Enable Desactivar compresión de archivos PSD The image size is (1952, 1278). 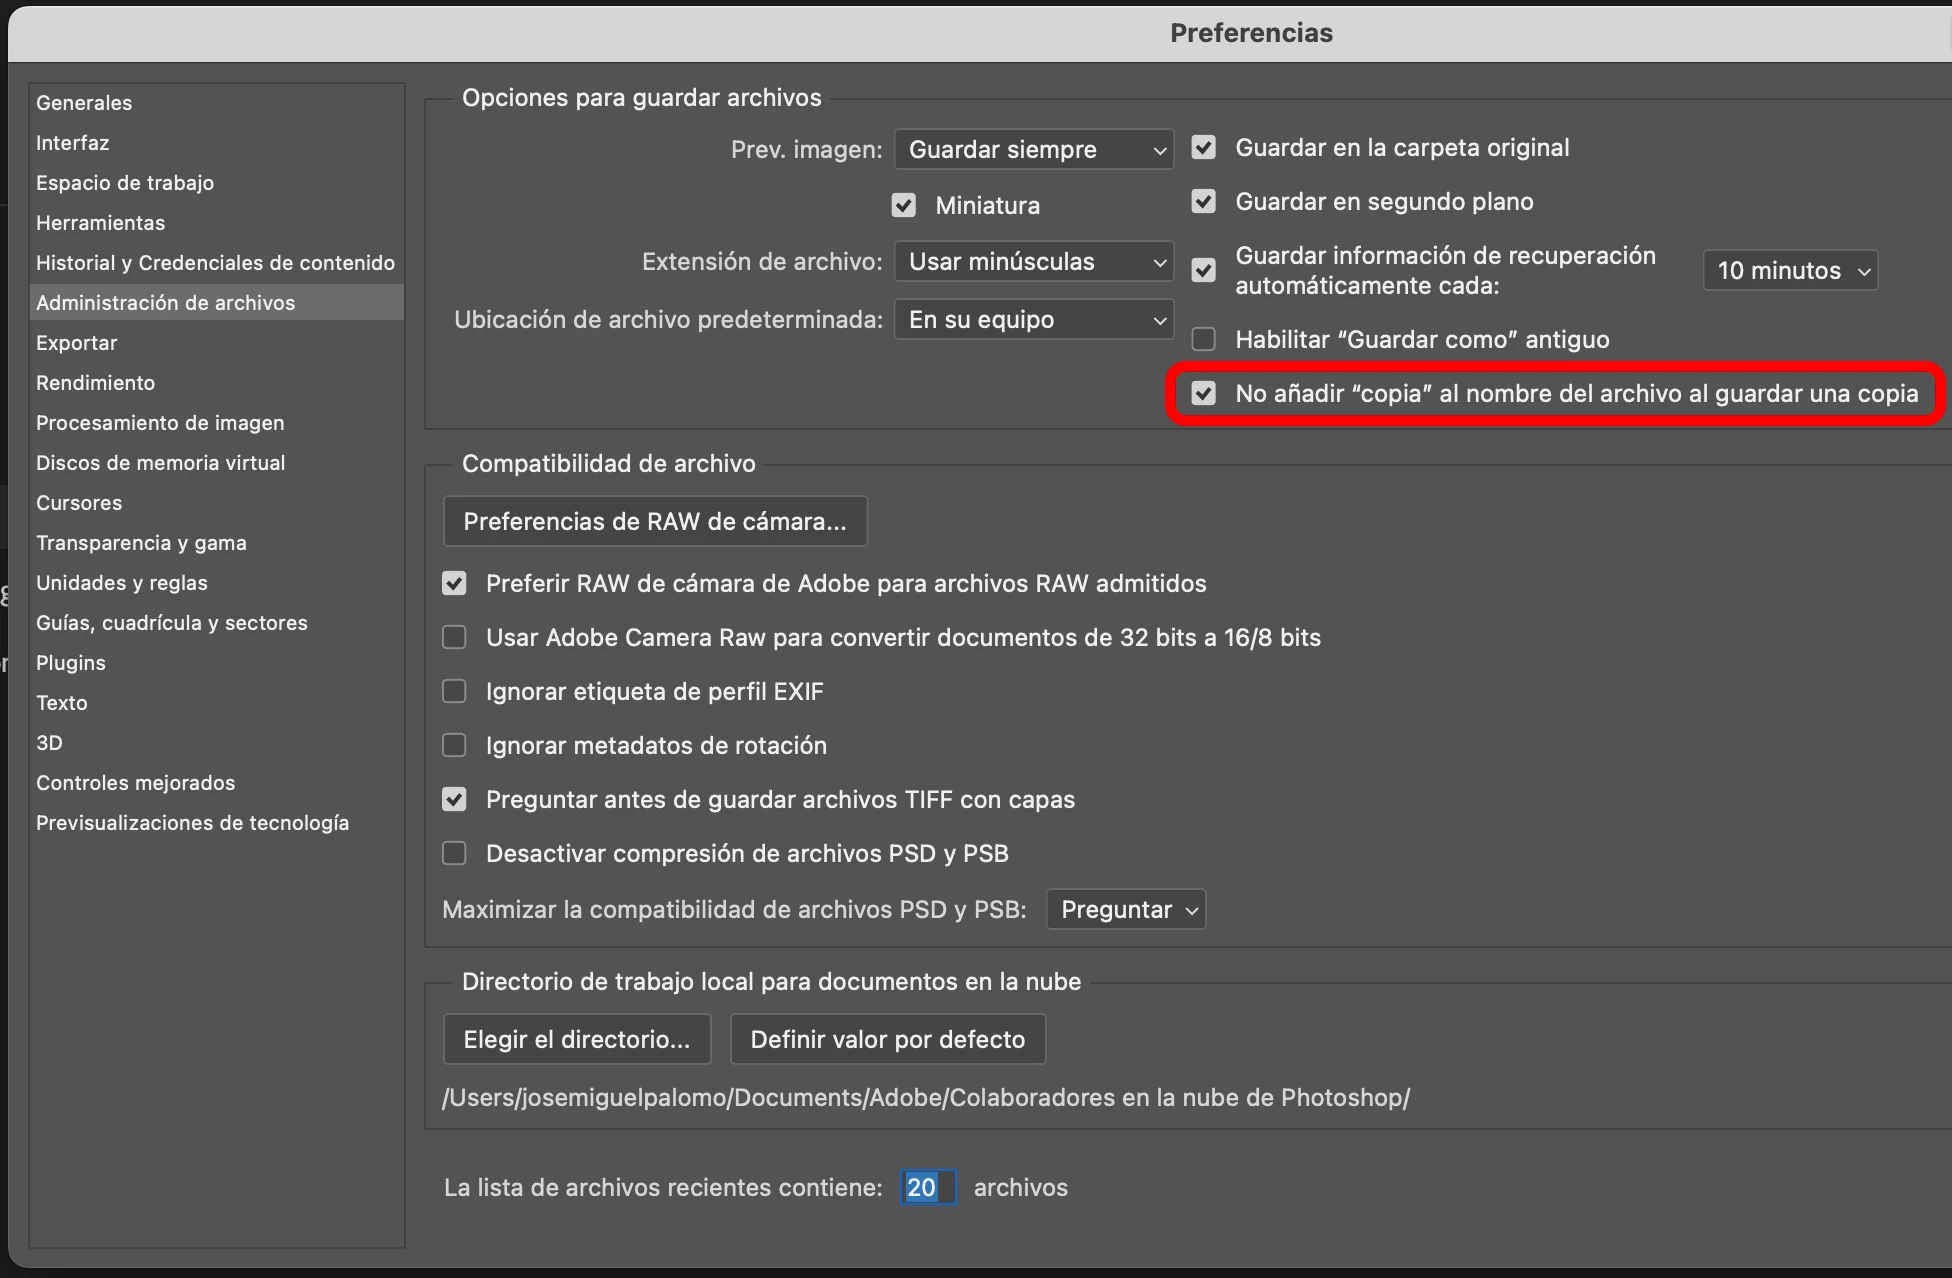tap(455, 854)
